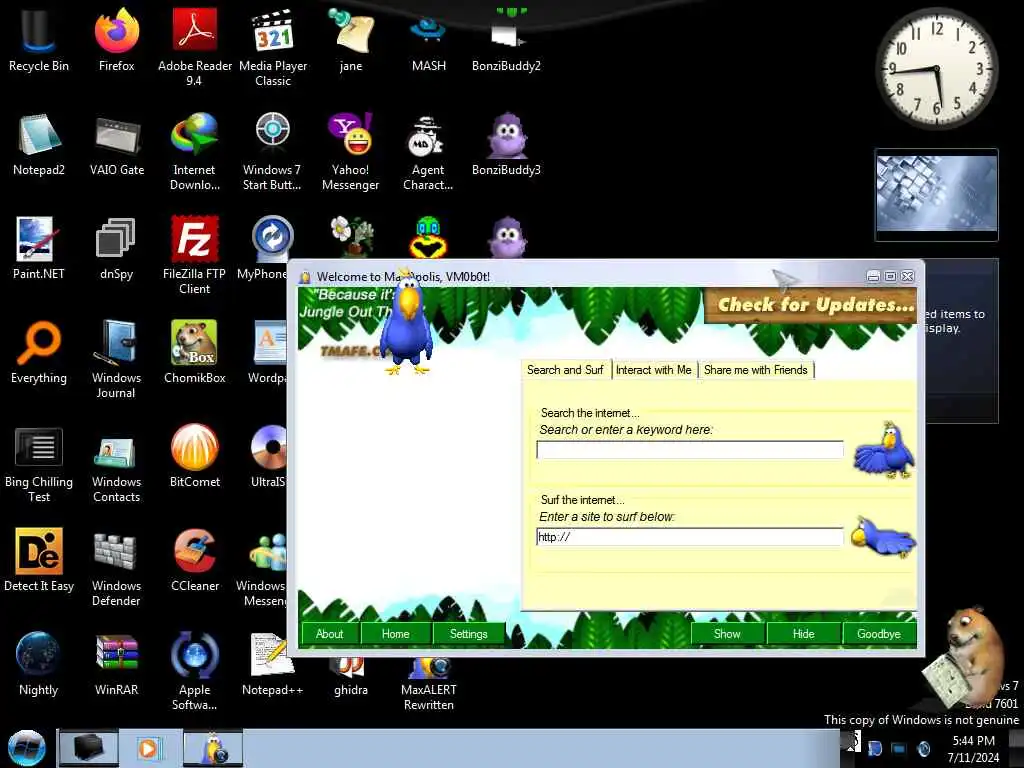The image size is (1024, 768).
Task: Launch Yahoo! Messenger icon
Action: click(351, 152)
